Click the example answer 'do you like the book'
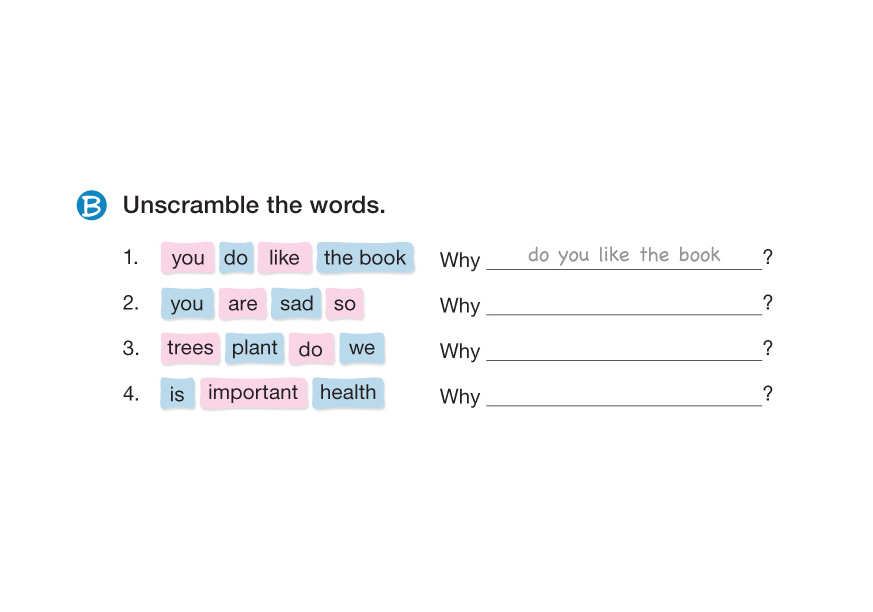 [624, 255]
